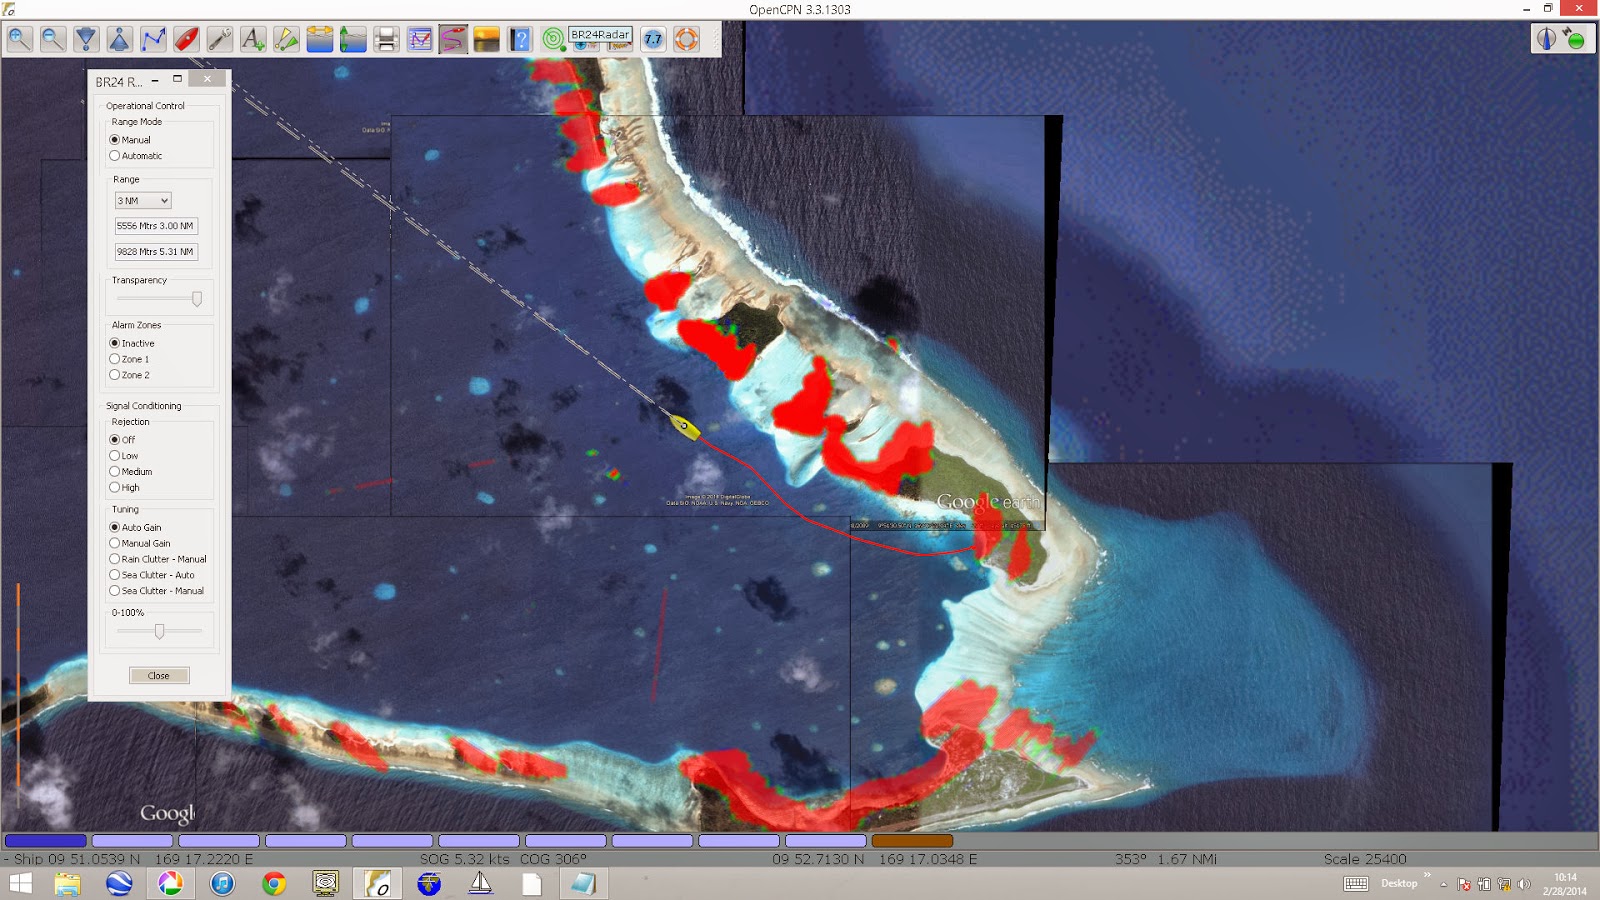Click the sailboat app in the taskbar
This screenshot has width=1600, height=900.
pyautogui.click(x=480, y=883)
